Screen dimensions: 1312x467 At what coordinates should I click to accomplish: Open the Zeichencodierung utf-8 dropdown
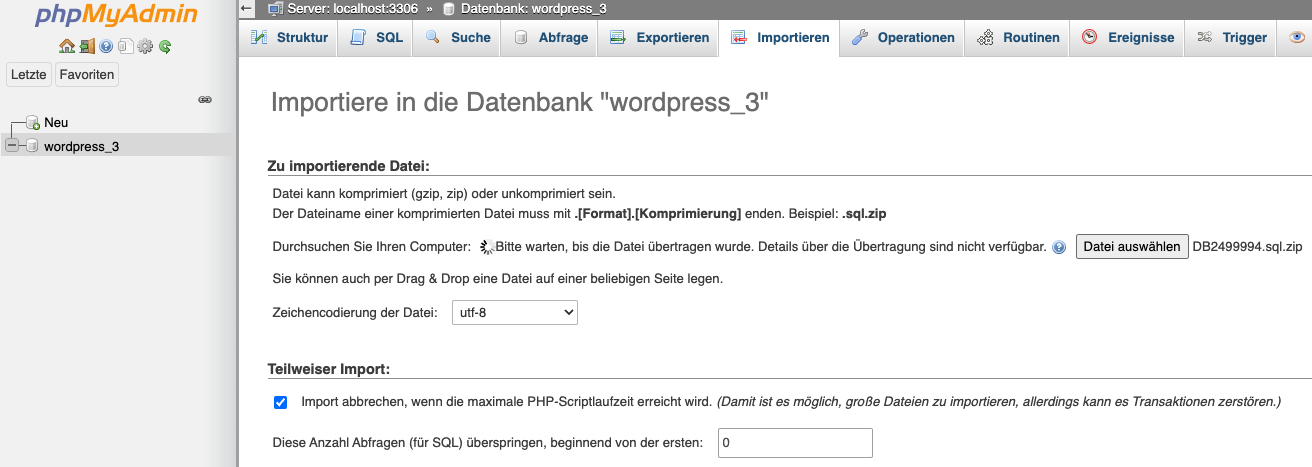515,313
